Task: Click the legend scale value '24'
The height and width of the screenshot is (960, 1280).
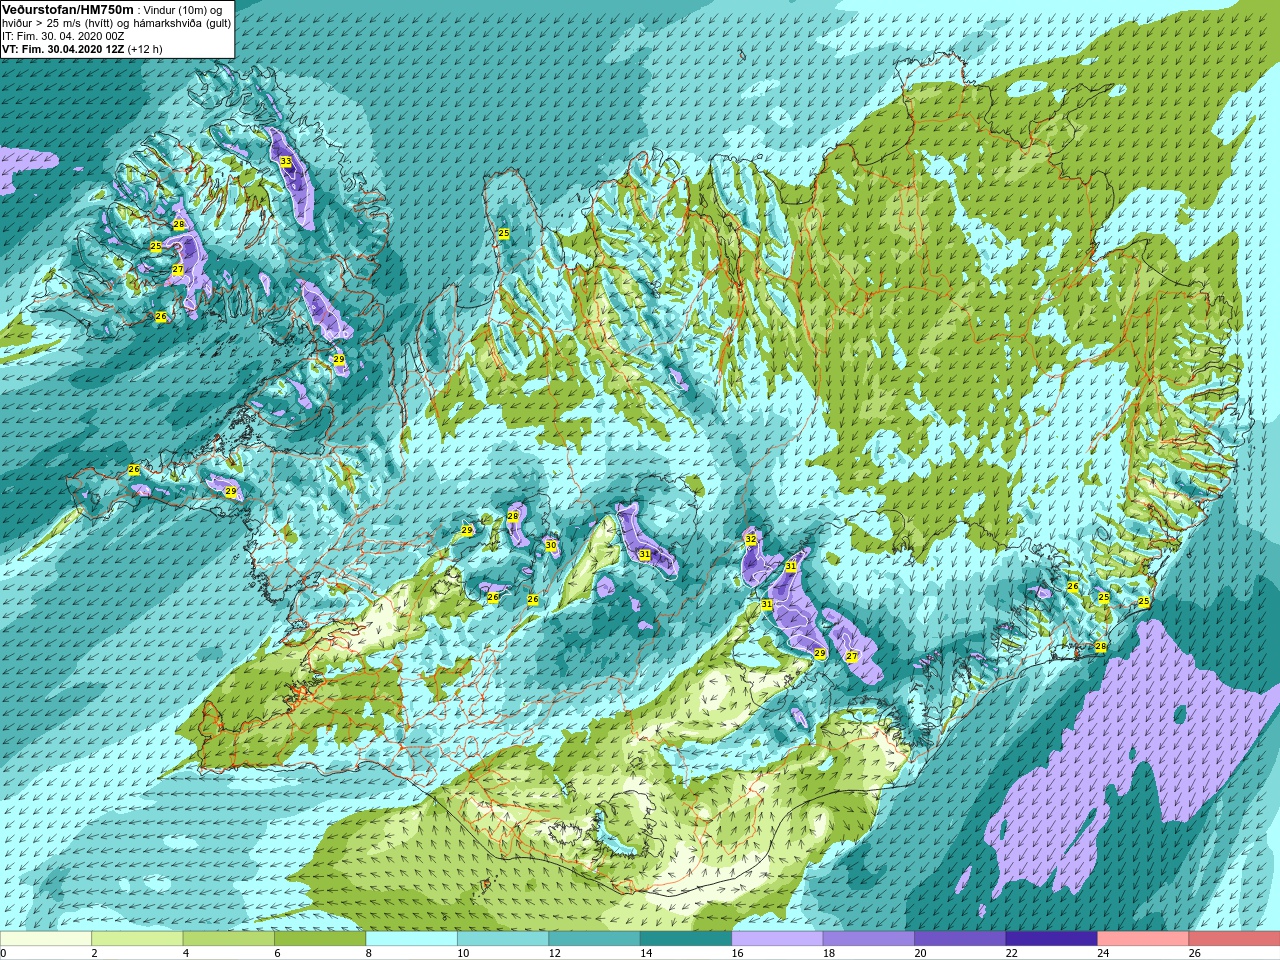Action: (x=1103, y=953)
